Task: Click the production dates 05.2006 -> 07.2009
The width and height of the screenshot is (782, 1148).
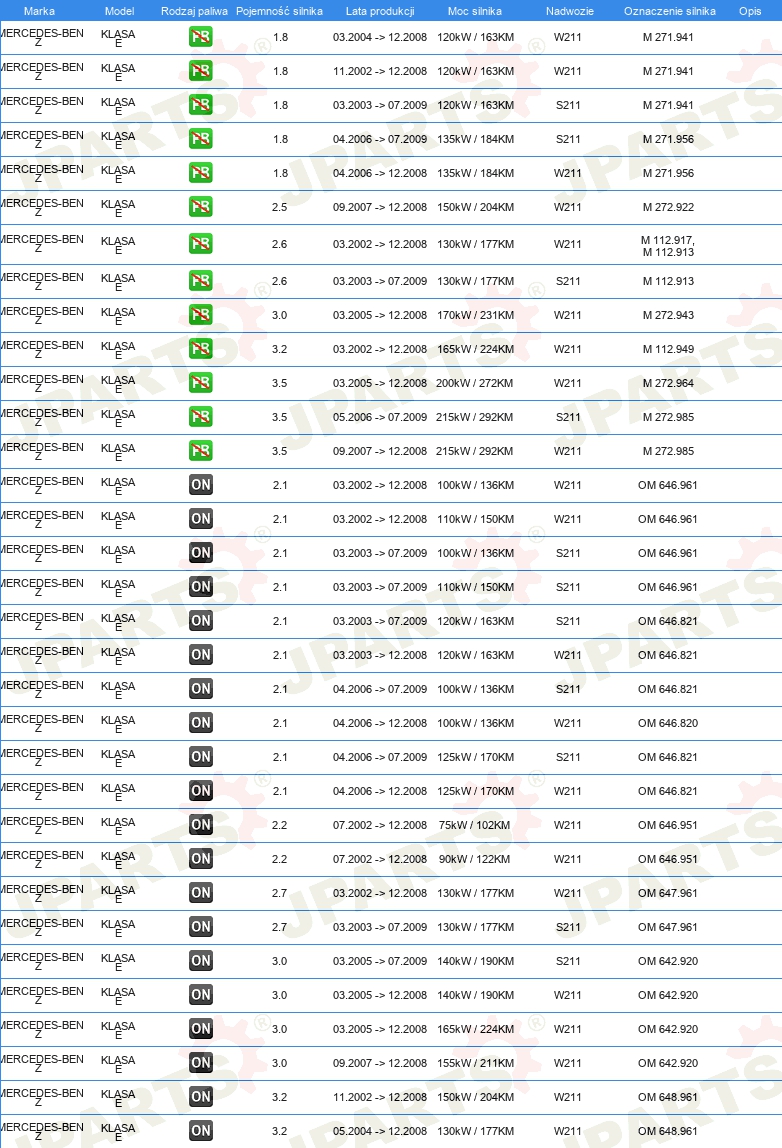Action: tap(379, 417)
